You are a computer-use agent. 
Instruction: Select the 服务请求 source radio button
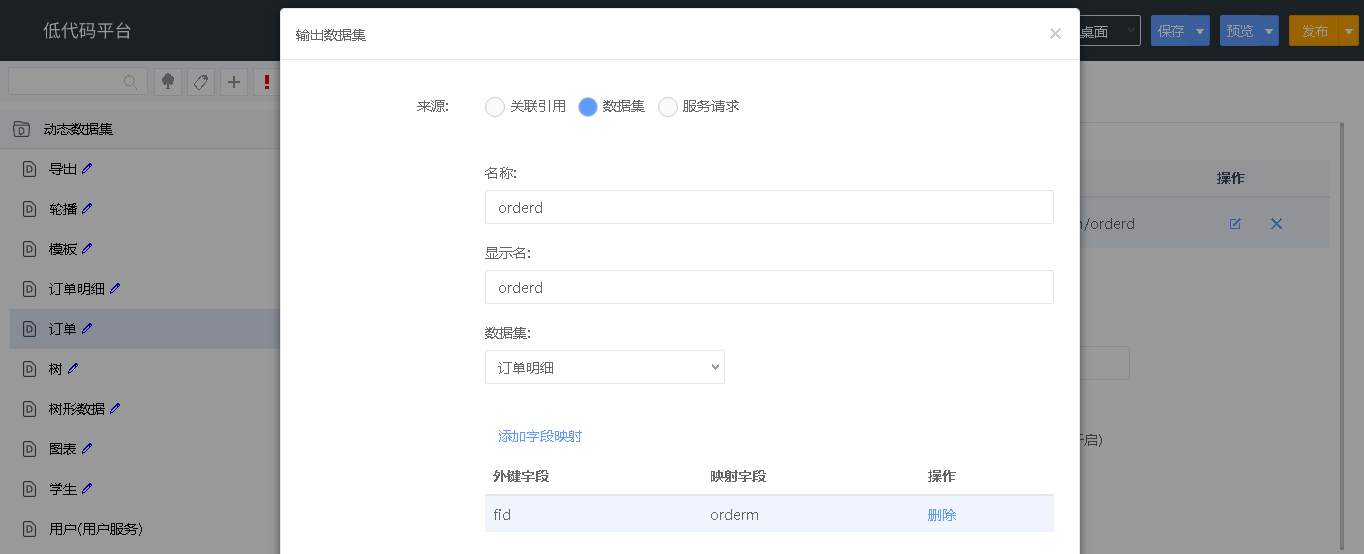coord(668,107)
